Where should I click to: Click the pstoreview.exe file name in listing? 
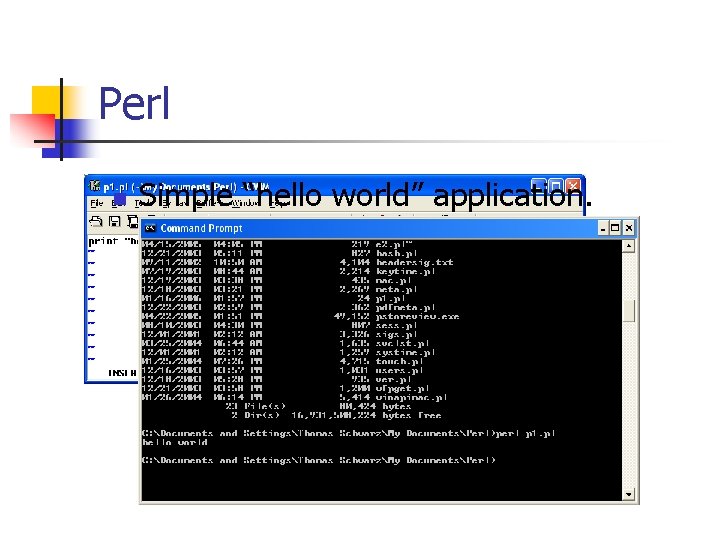pos(417,316)
